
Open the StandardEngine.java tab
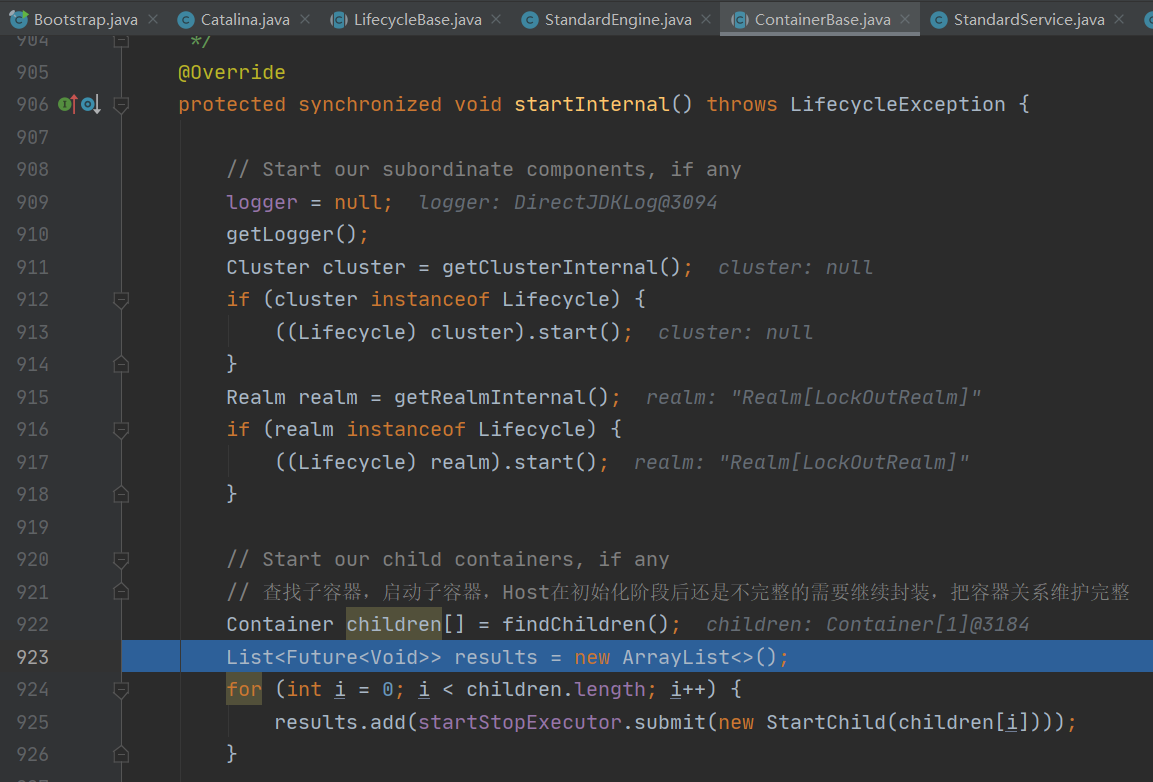[618, 20]
